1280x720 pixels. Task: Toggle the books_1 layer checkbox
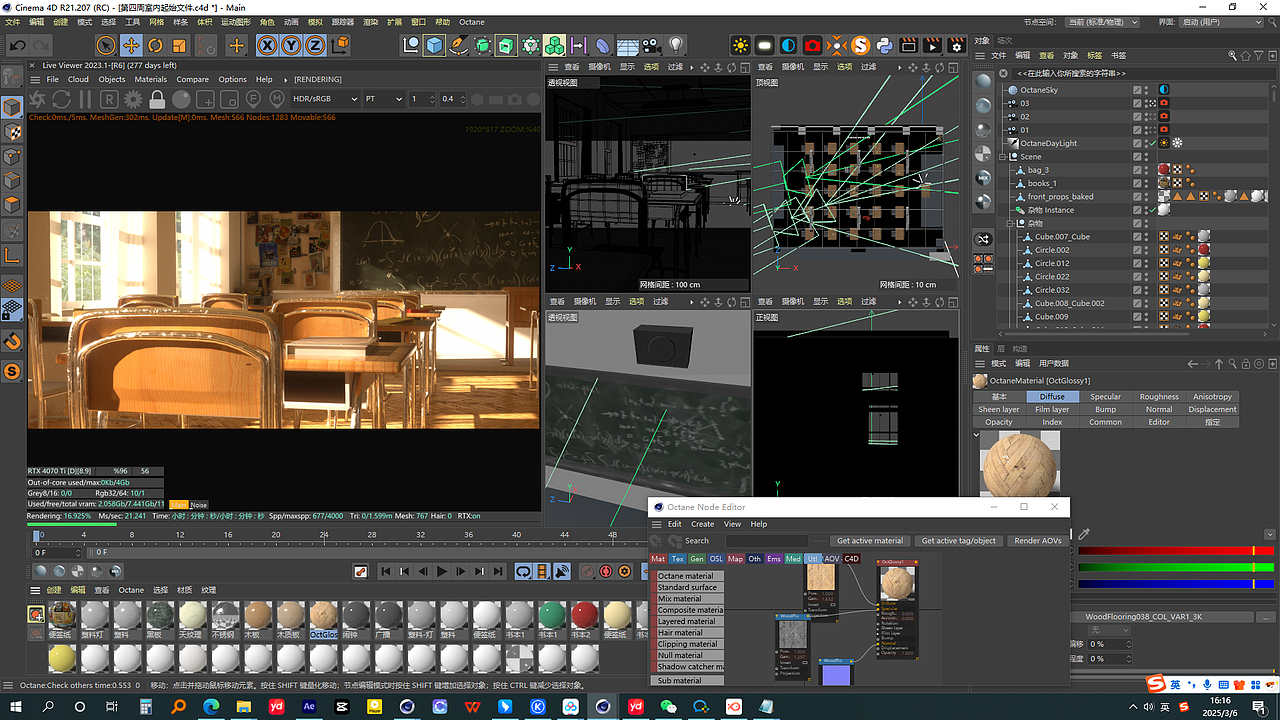(x=1137, y=183)
